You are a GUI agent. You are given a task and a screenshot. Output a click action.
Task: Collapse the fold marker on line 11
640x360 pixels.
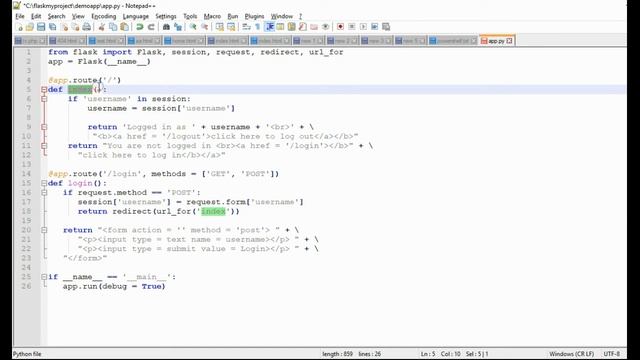(44, 146)
